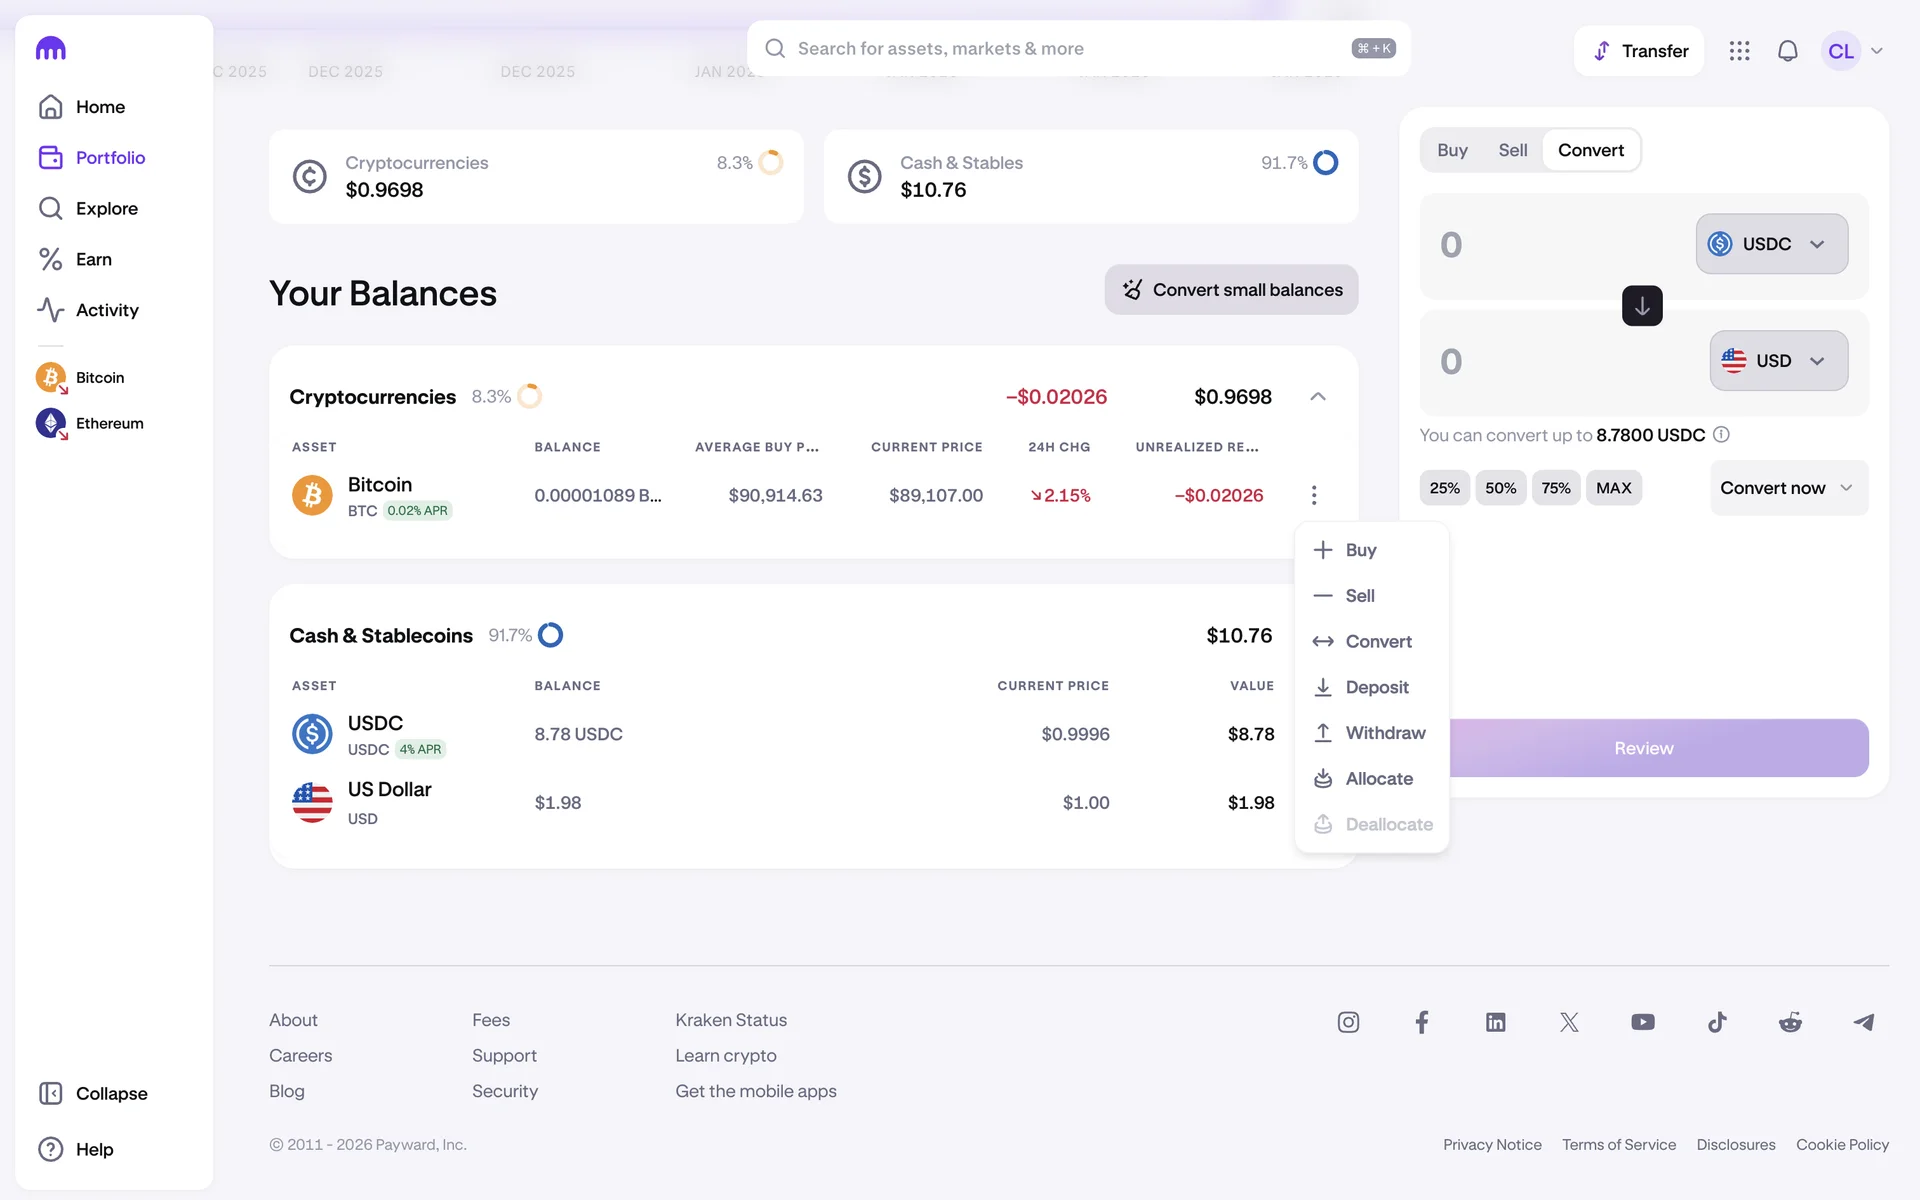Click the Telegram social icon
Image resolution: width=1920 pixels, height=1200 pixels.
pyautogui.click(x=1863, y=1022)
